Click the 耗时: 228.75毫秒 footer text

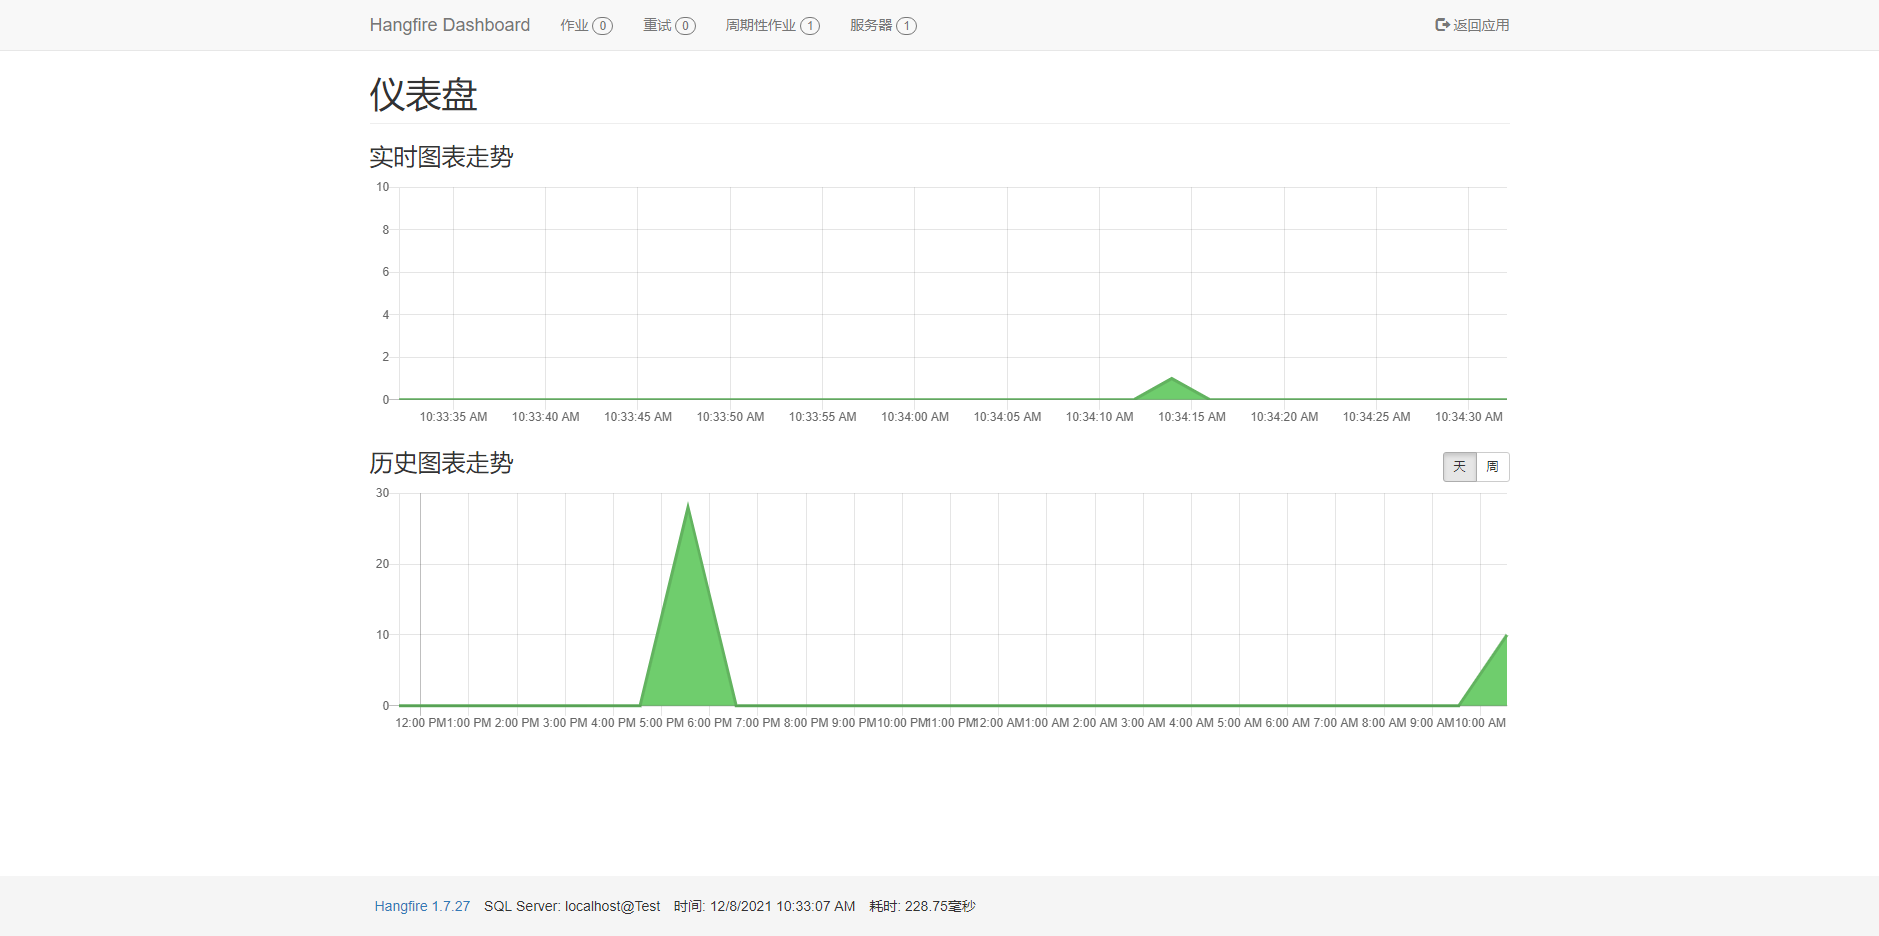[x=922, y=906]
